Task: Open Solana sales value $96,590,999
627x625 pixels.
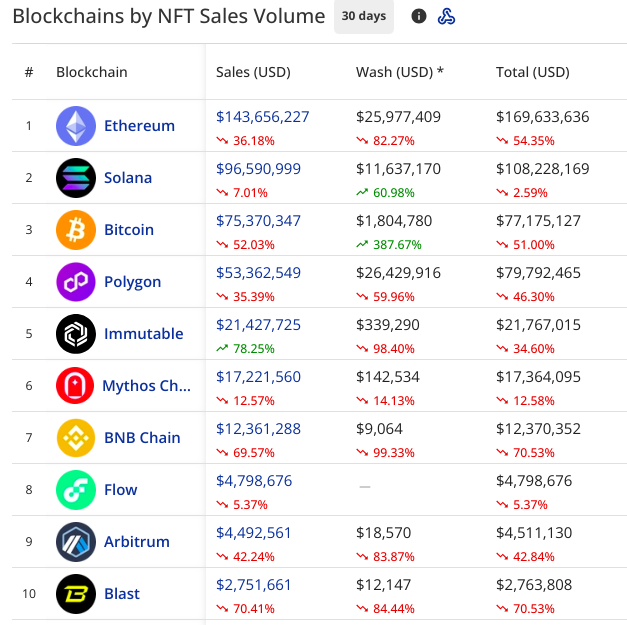Action: click(x=258, y=169)
